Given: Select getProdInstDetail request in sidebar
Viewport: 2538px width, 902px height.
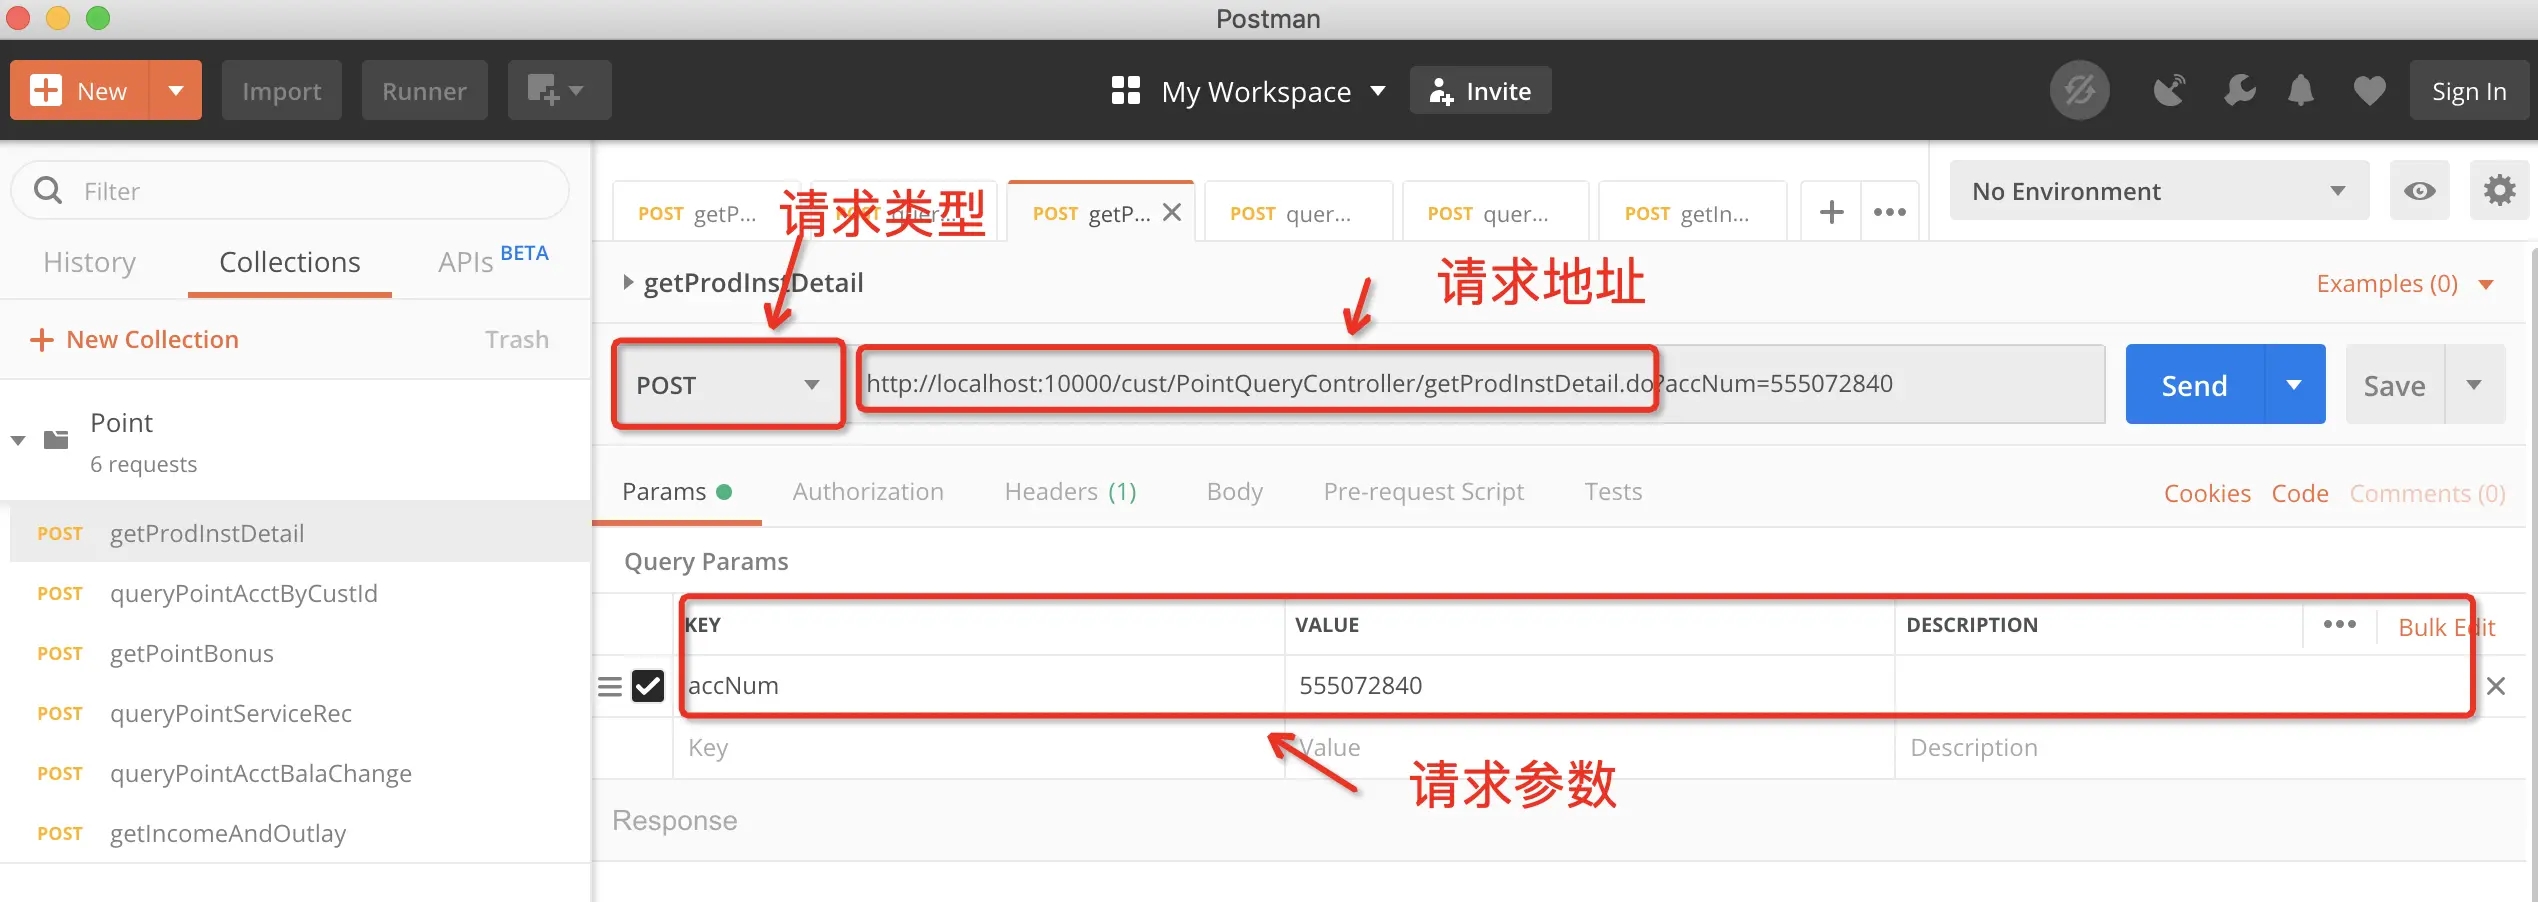Looking at the screenshot, I should [300, 533].
